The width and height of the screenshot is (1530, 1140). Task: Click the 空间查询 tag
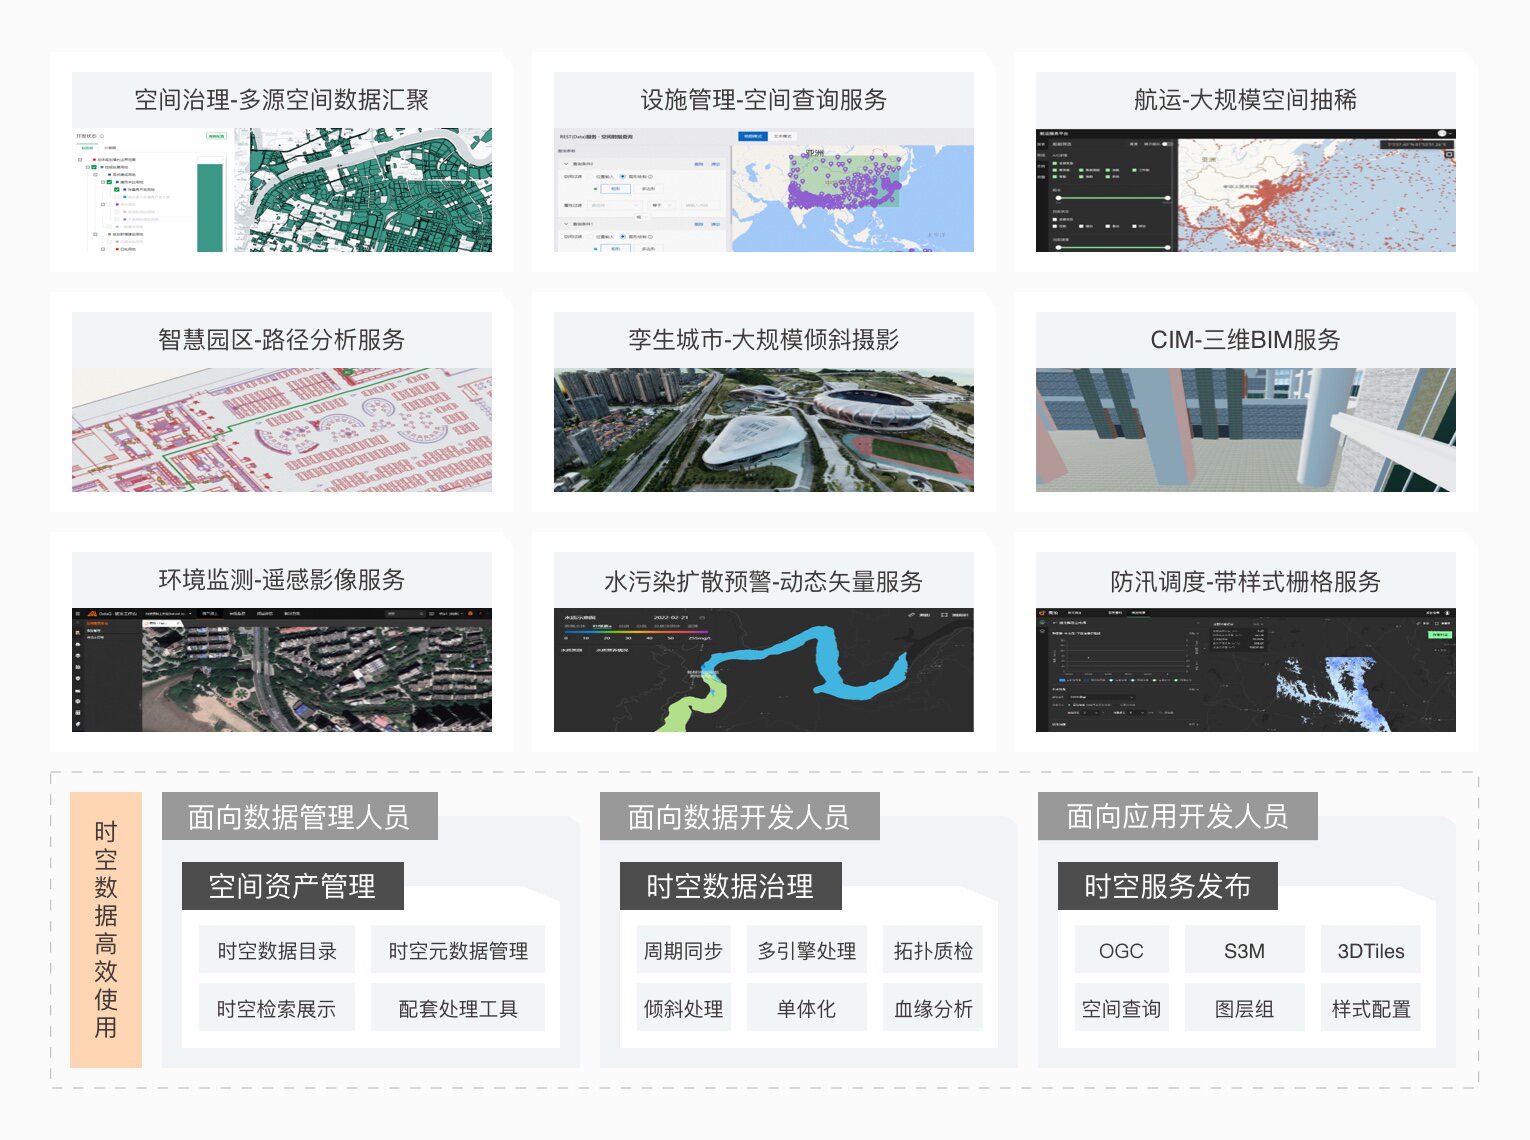pyautogui.click(x=1121, y=1009)
